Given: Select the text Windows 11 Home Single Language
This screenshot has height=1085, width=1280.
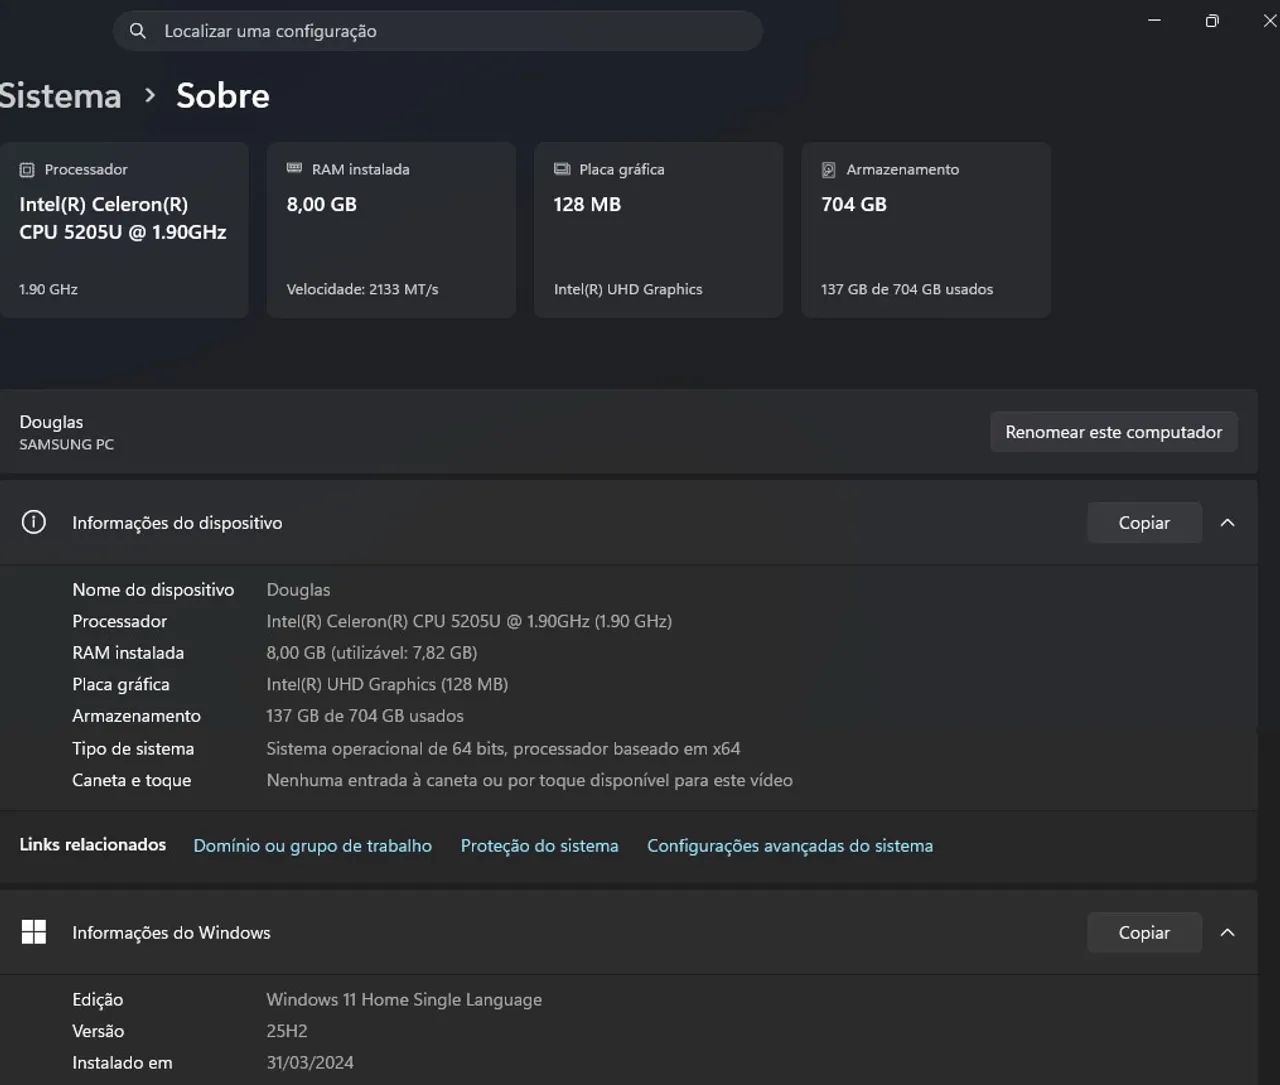Looking at the screenshot, I should pyautogui.click(x=404, y=1000).
